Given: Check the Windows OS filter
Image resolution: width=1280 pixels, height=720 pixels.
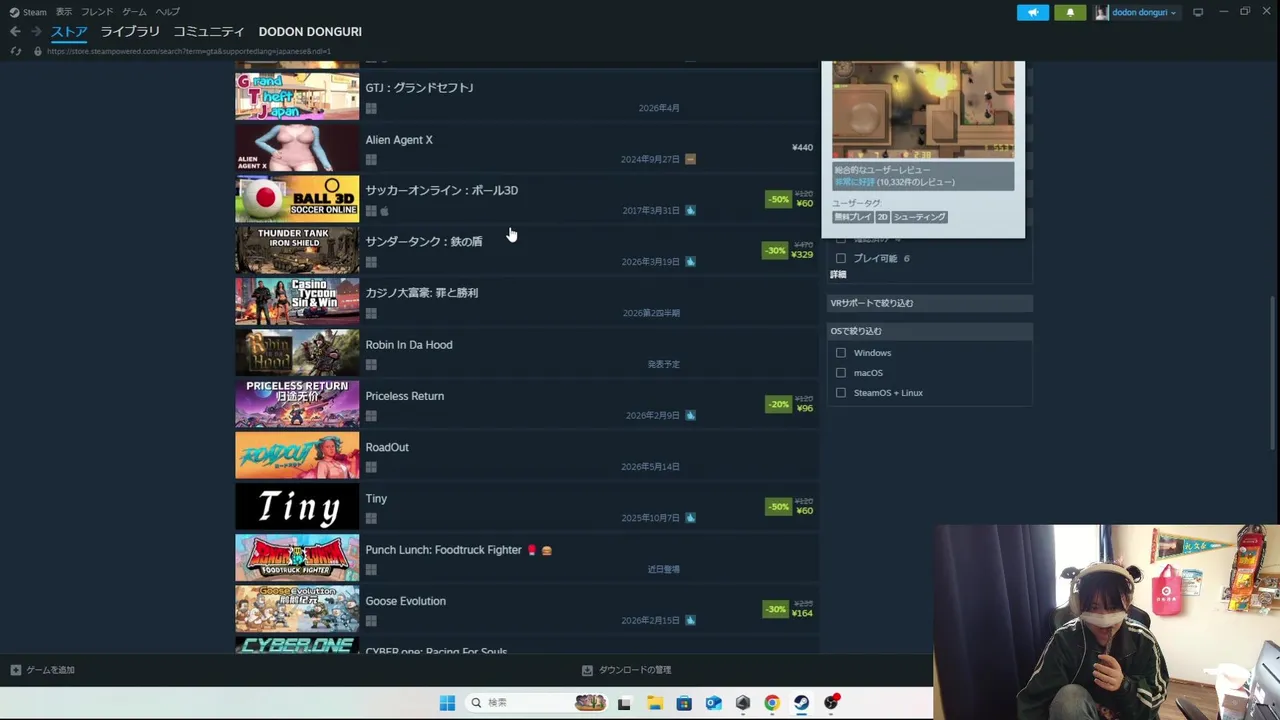Looking at the screenshot, I should pyautogui.click(x=841, y=353).
